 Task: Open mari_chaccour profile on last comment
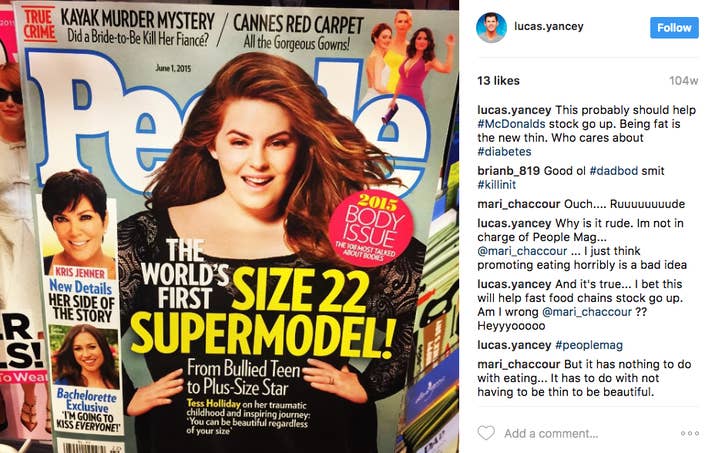[518, 364]
